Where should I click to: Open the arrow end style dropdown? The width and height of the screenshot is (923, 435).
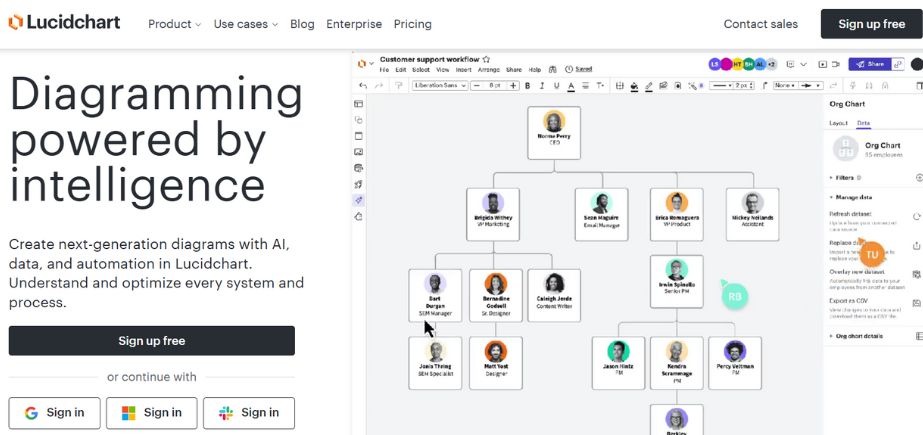pyautogui.click(x=812, y=86)
